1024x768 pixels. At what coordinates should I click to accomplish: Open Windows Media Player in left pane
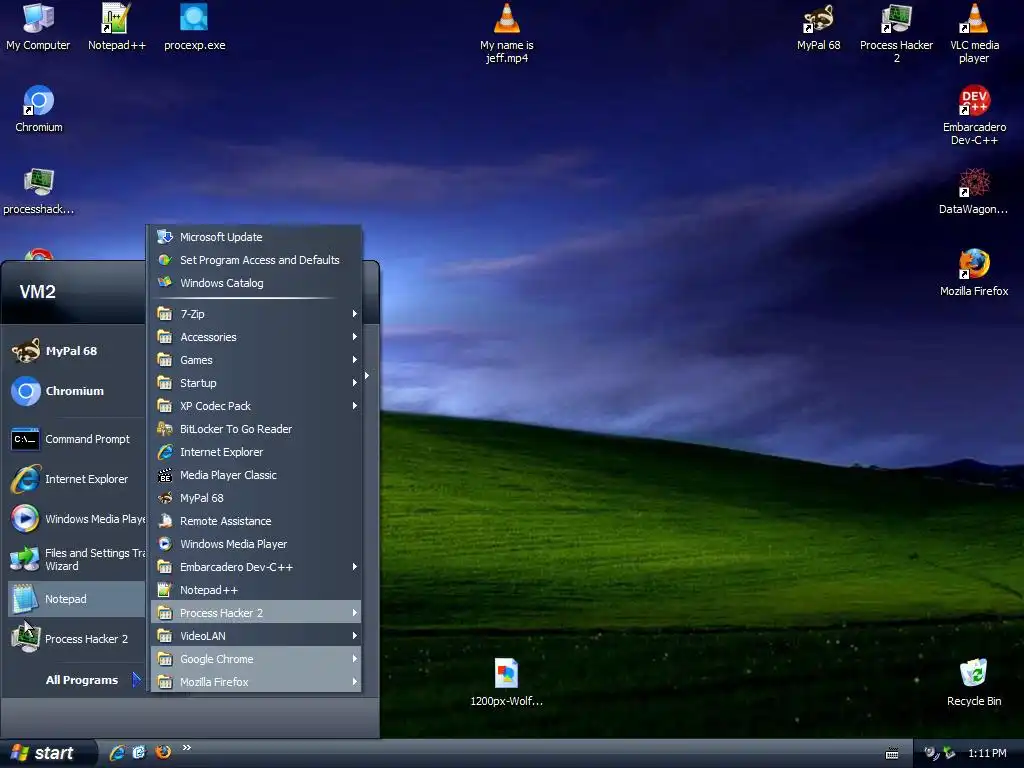76,519
